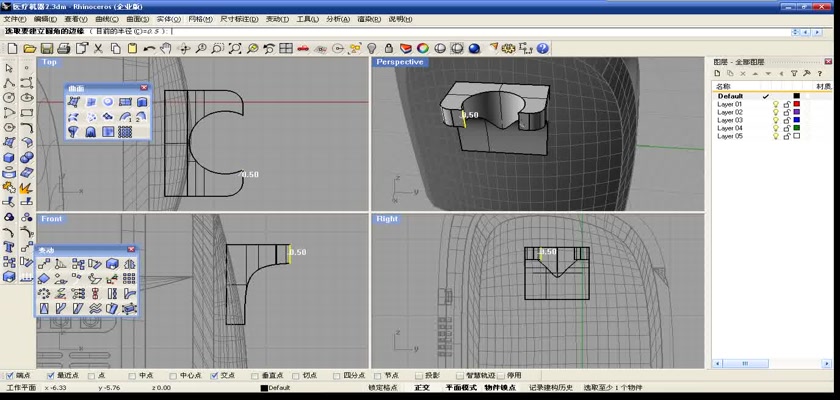Hide Layer 01 using its lightbulb
840x400 pixels.
tap(775, 104)
